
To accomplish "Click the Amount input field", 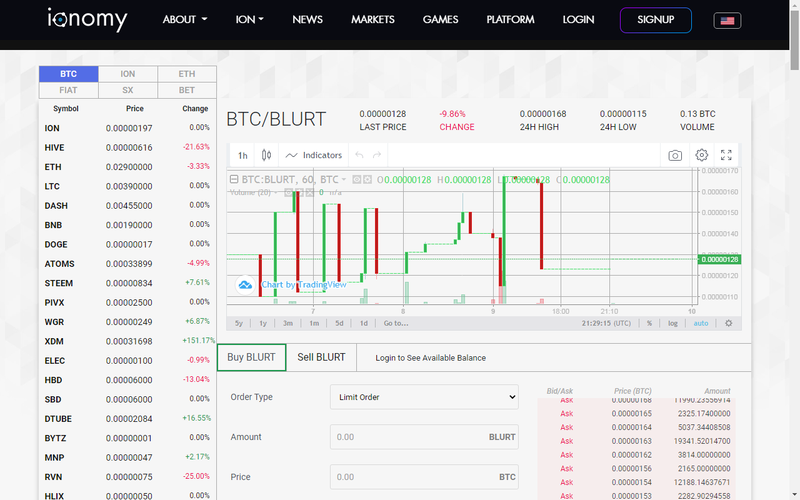I will (424, 437).
